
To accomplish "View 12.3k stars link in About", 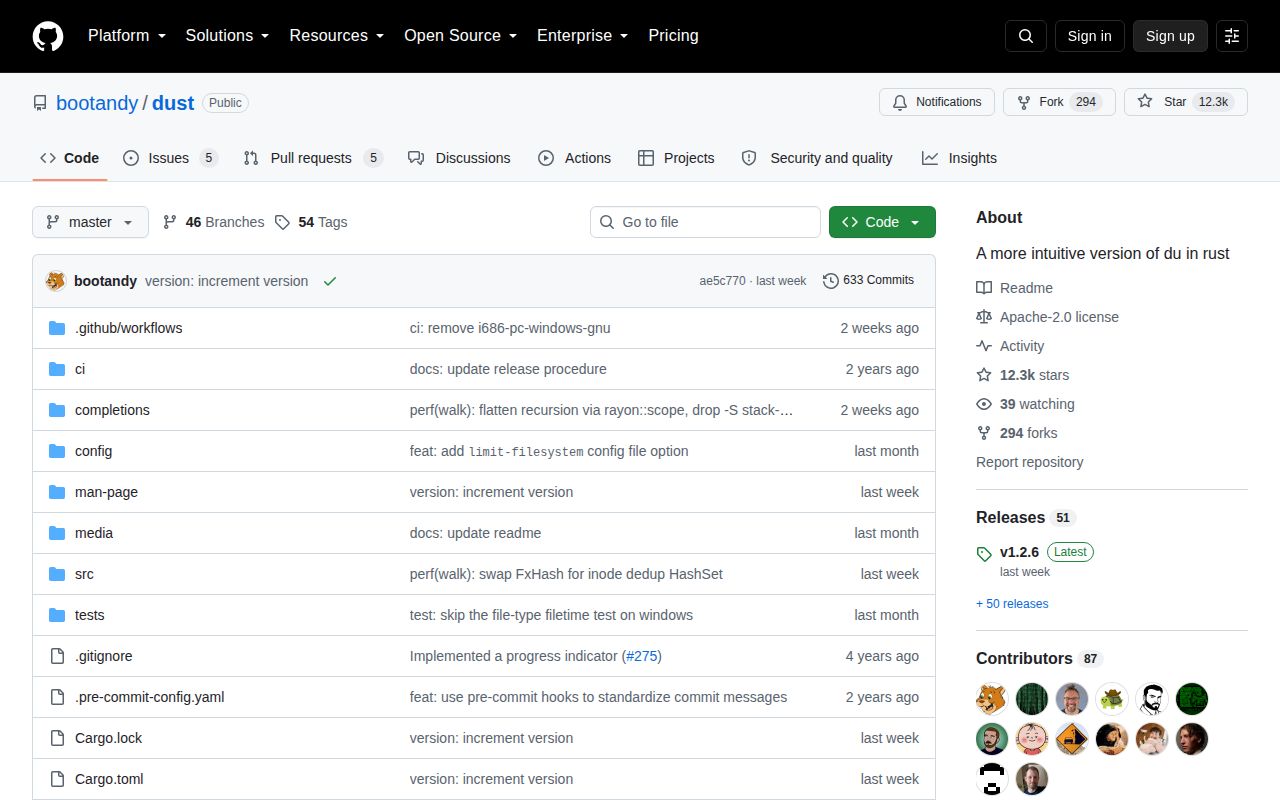I will click(x=1022, y=375).
